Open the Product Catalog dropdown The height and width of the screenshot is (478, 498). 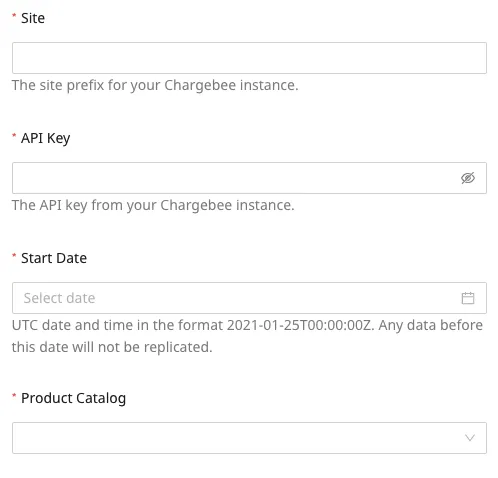[249, 438]
